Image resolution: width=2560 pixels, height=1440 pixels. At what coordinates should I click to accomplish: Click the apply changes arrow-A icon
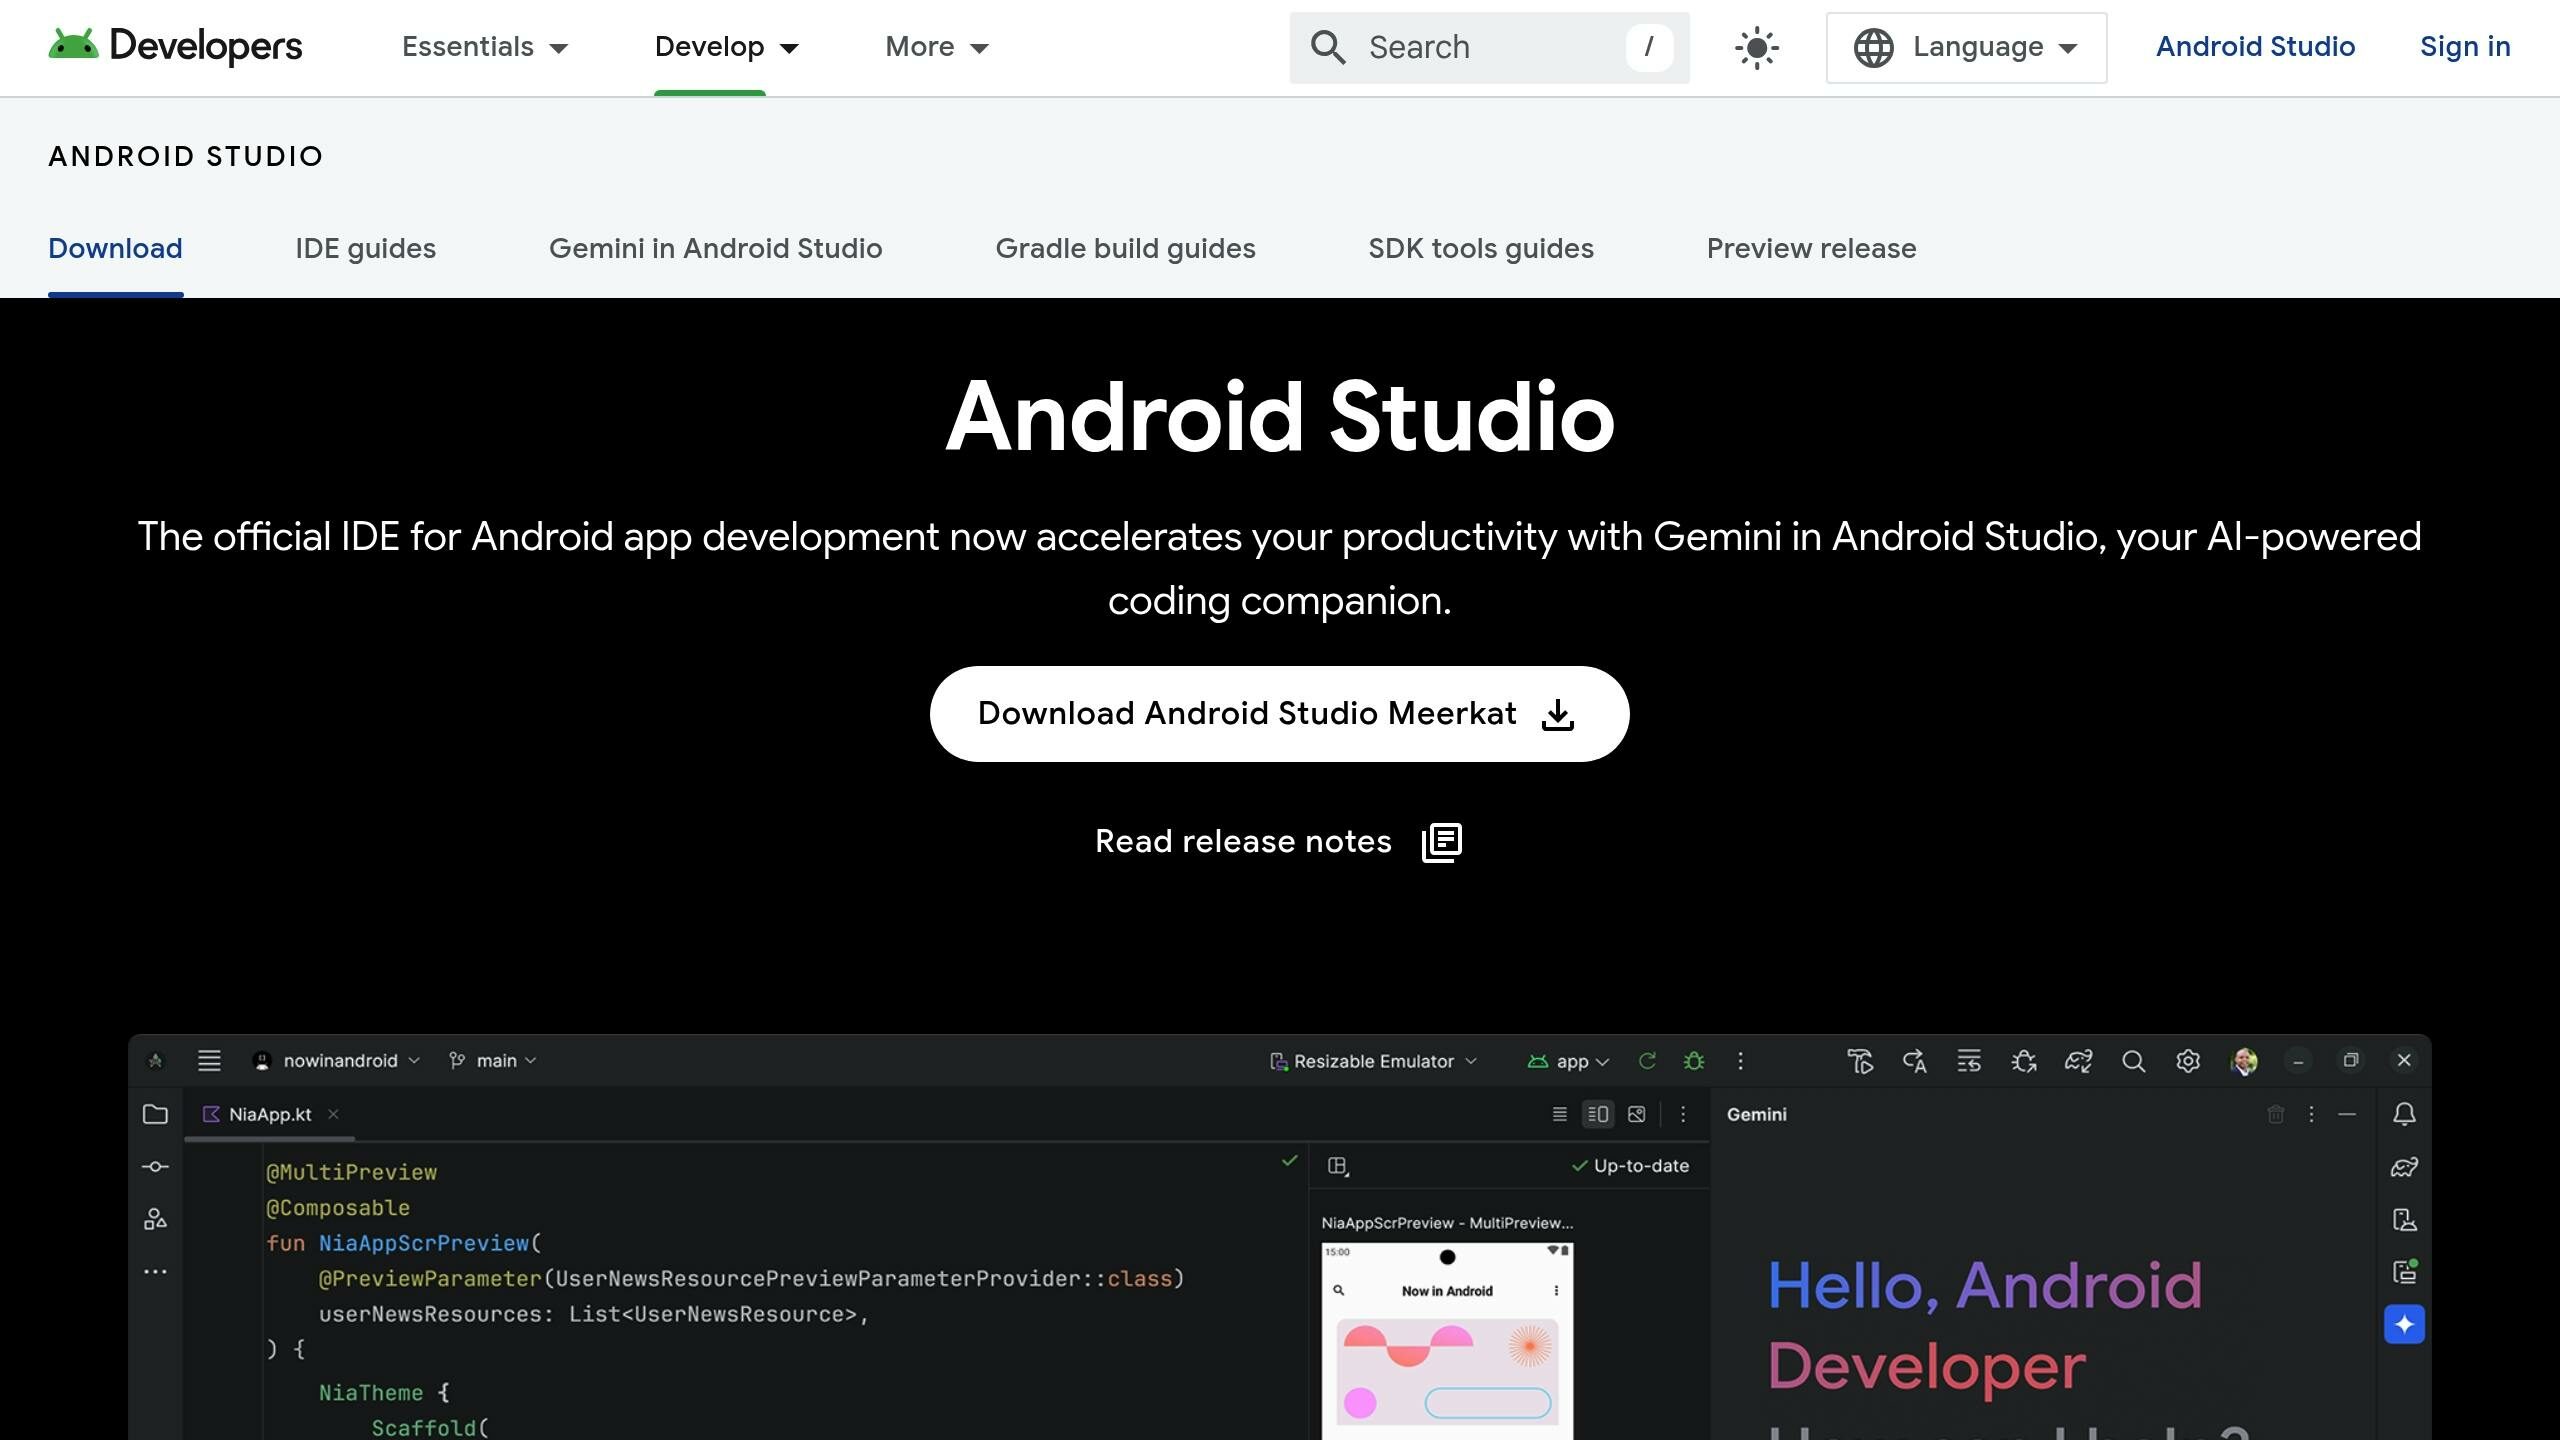1914,1061
